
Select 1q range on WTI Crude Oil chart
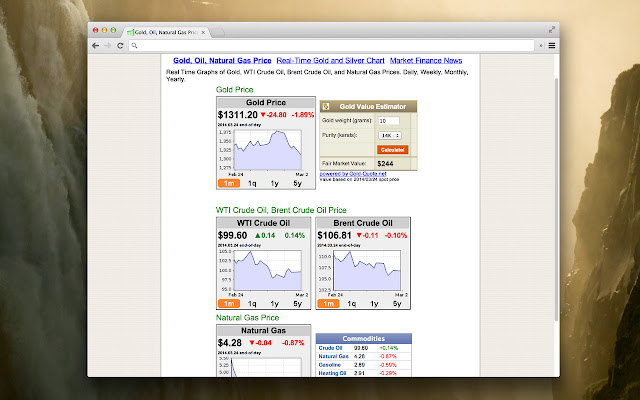click(252, 304)
